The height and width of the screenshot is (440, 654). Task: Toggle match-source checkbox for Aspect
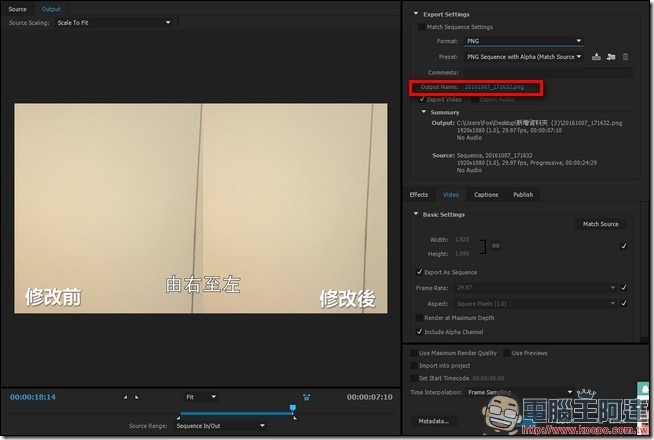click(624, 303)
